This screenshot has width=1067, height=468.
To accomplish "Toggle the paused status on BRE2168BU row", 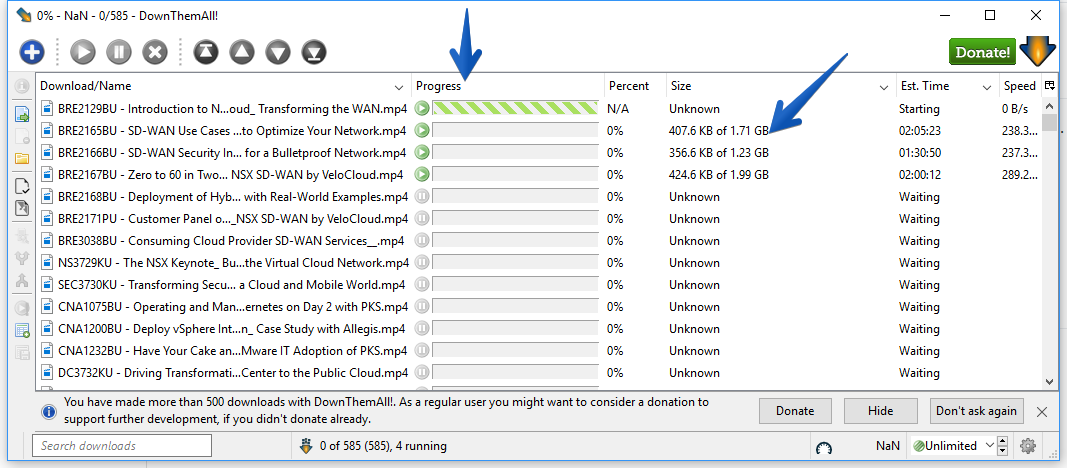I will coord(422,197).
